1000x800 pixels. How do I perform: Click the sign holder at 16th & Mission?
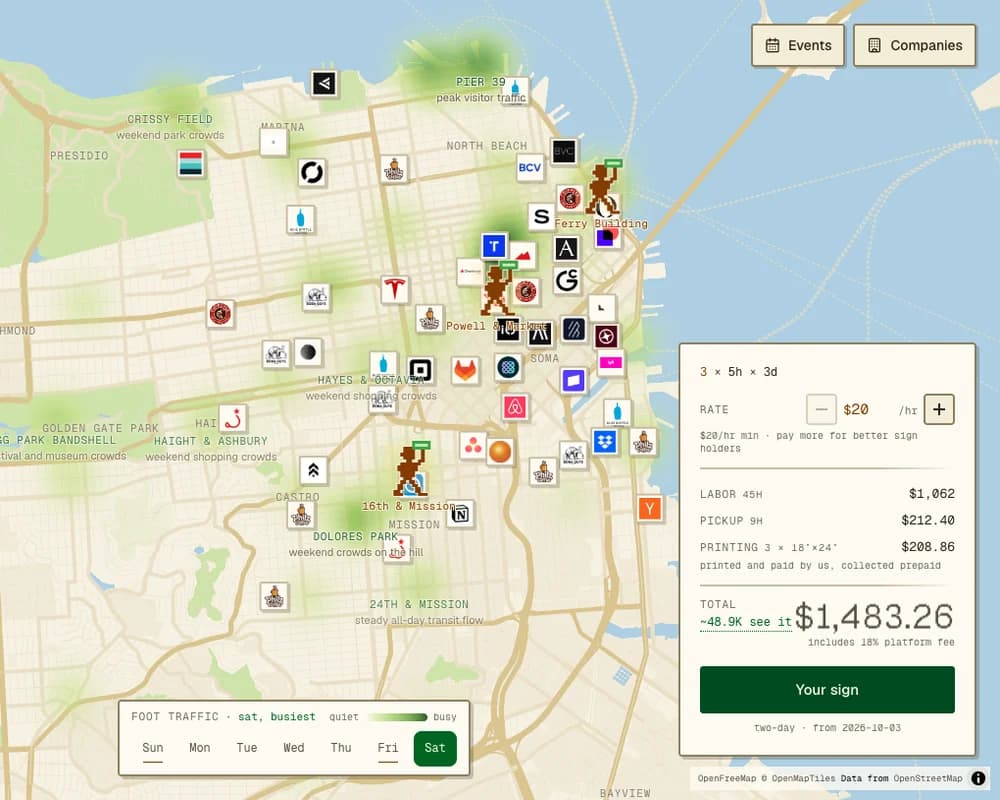(x=412, y=469)
